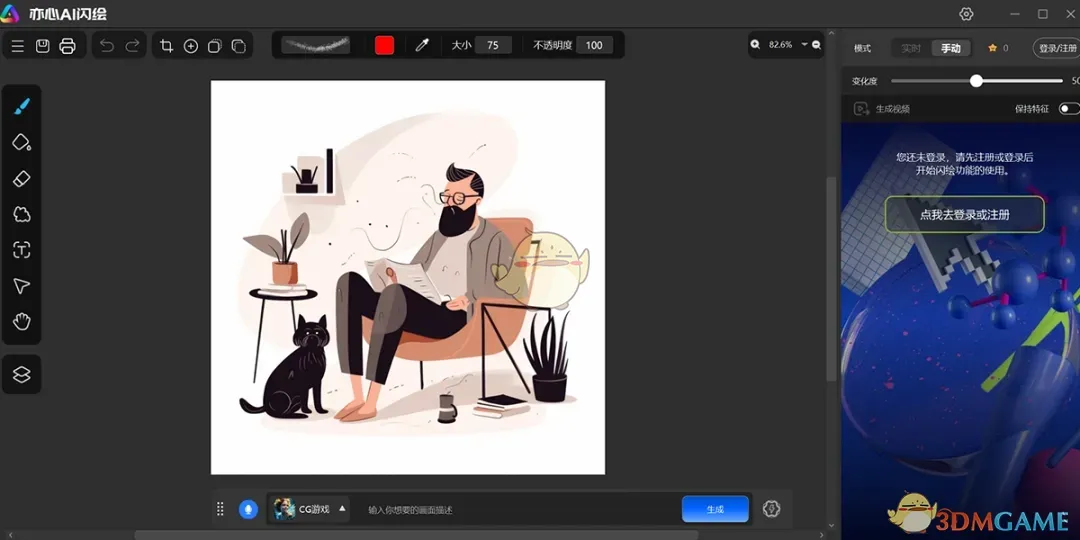Select the Text tool
Screen dimensions: 1080x540
pos(22,250)
